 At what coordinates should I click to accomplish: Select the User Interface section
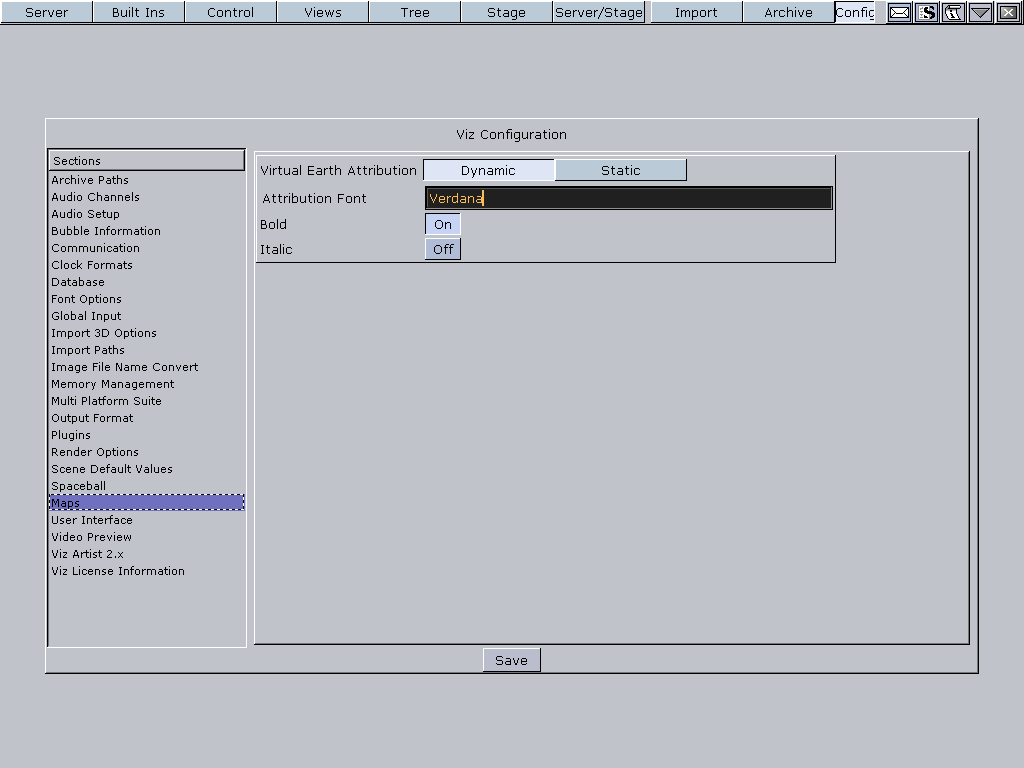pyautogui.click(x=92, y=521)
